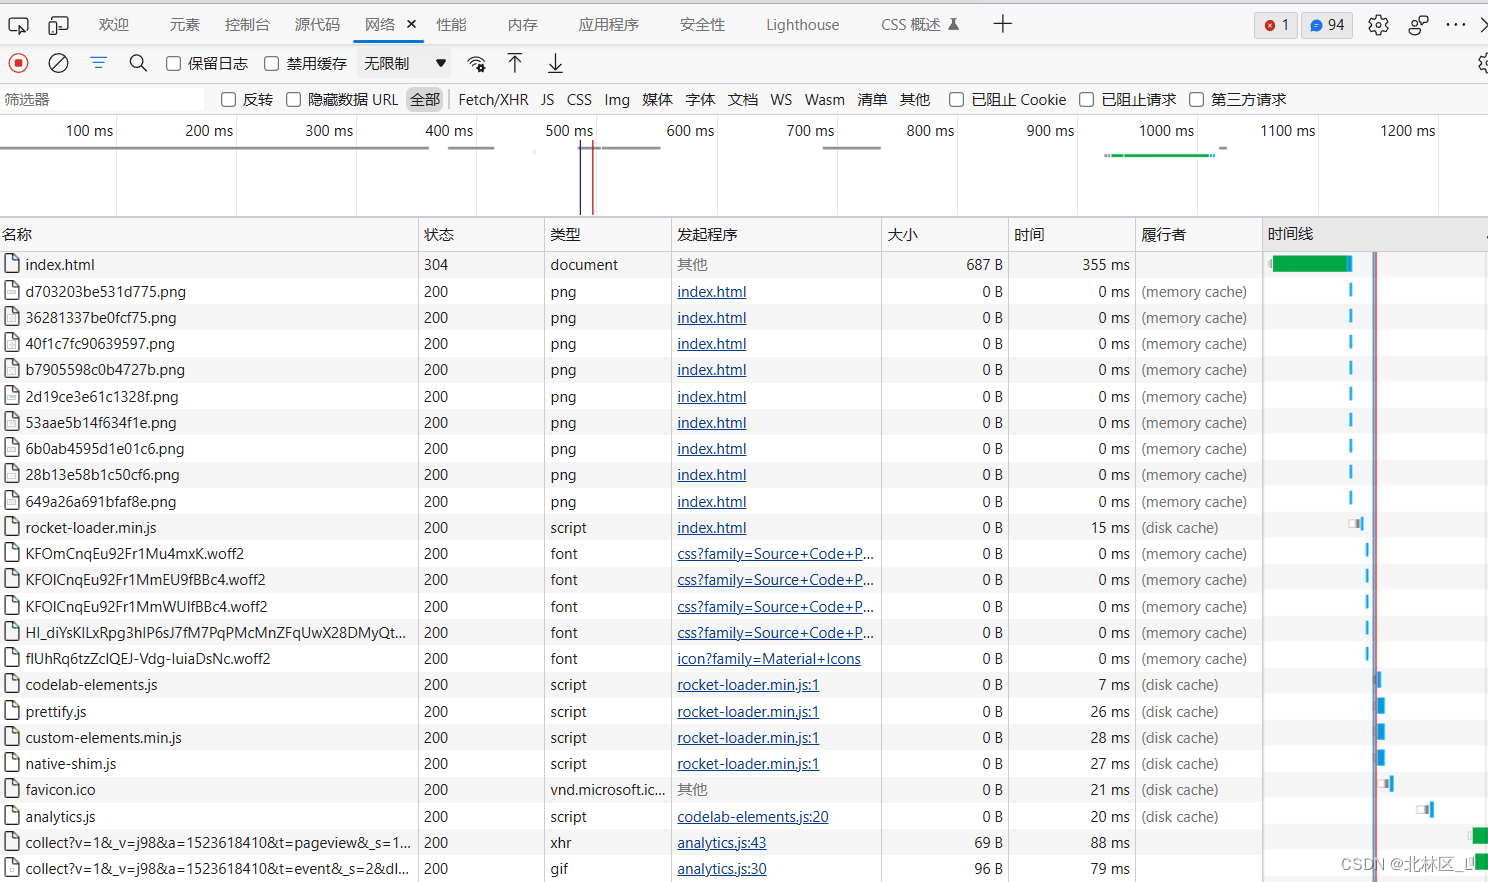Image resolution: width=1488 pixels, height=882 pixels.
Task: Open codelab-elements.js:20 initiator link
Action: pos(752,817)
